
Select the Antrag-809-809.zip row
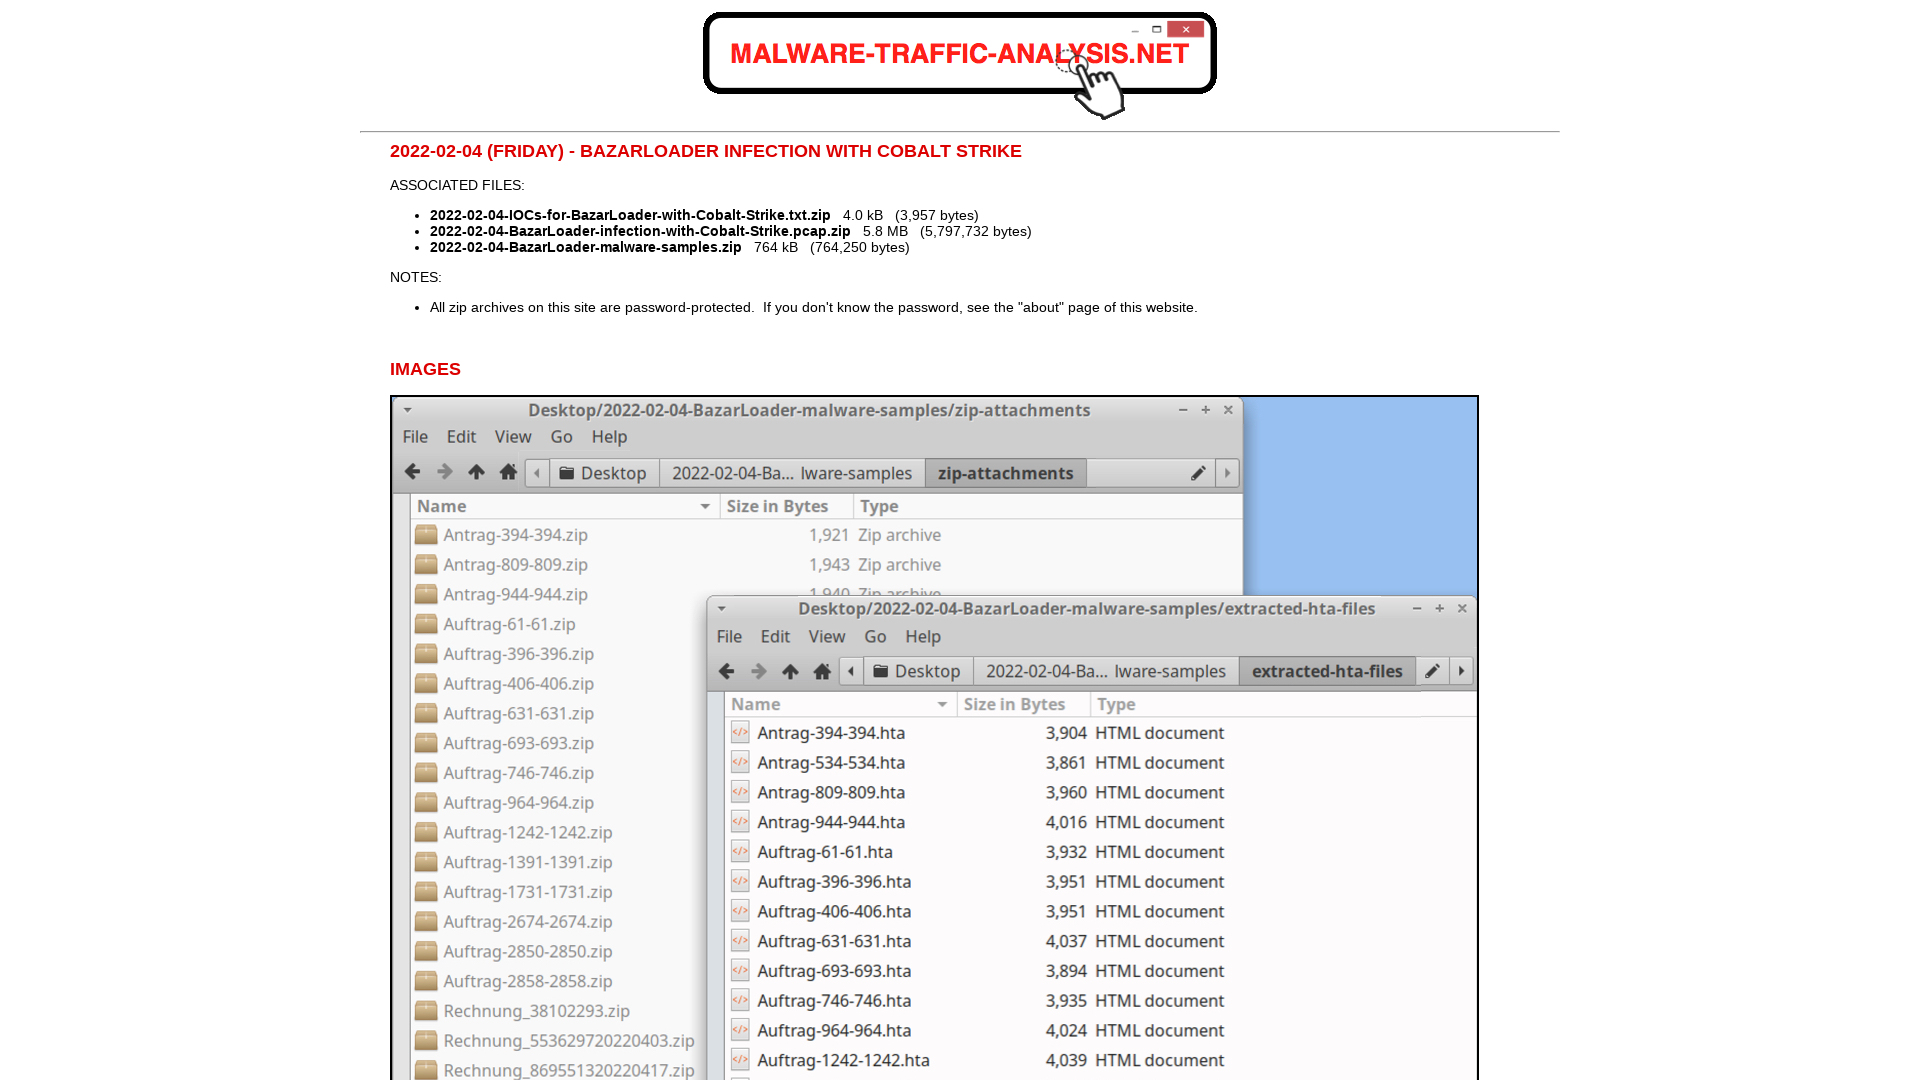[x=827, y=565]
